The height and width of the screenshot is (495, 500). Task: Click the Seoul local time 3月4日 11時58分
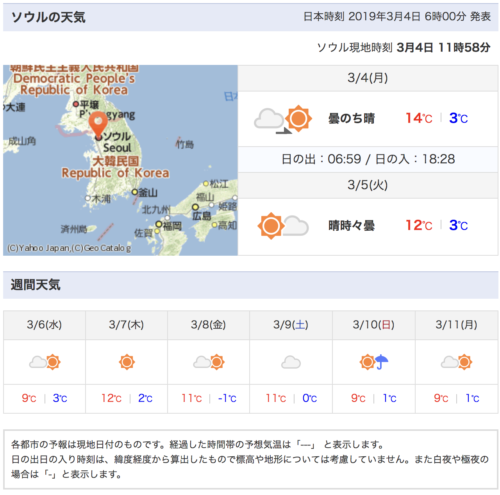[443, 48]
